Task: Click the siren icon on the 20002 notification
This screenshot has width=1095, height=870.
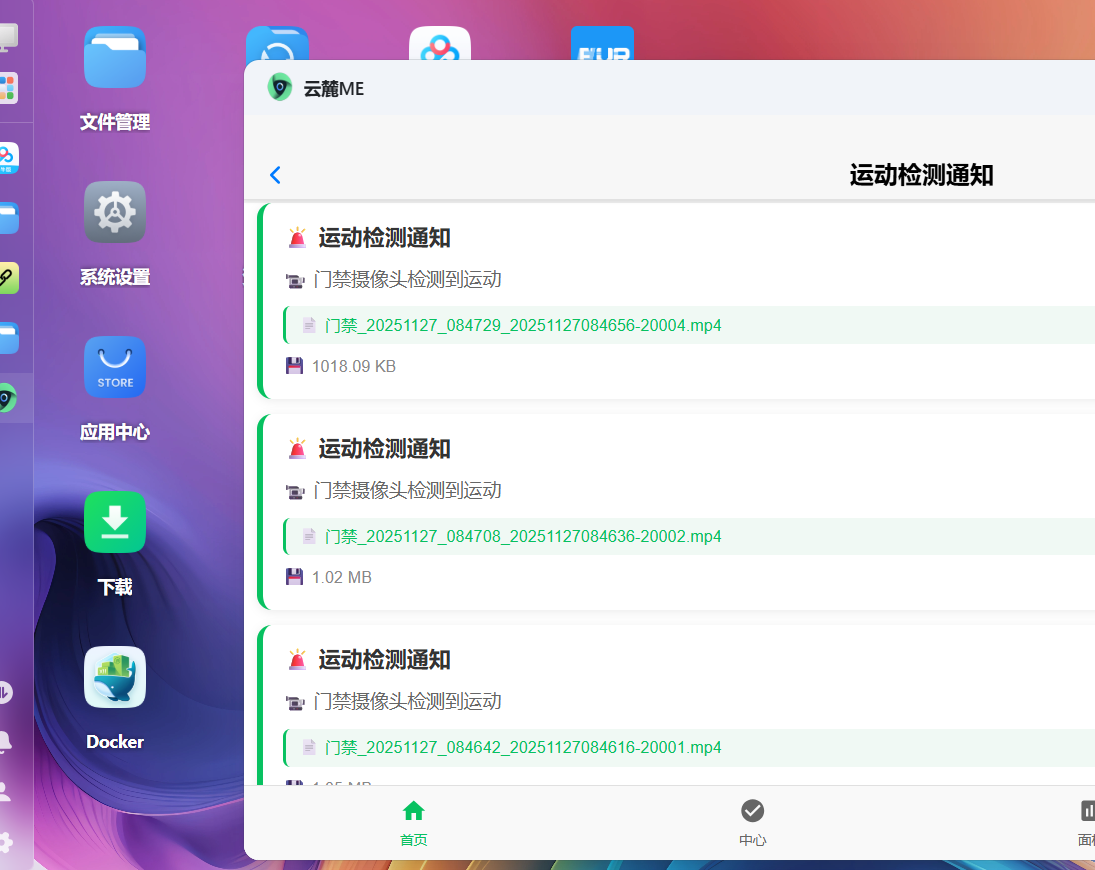Action: tap(297, 448)
